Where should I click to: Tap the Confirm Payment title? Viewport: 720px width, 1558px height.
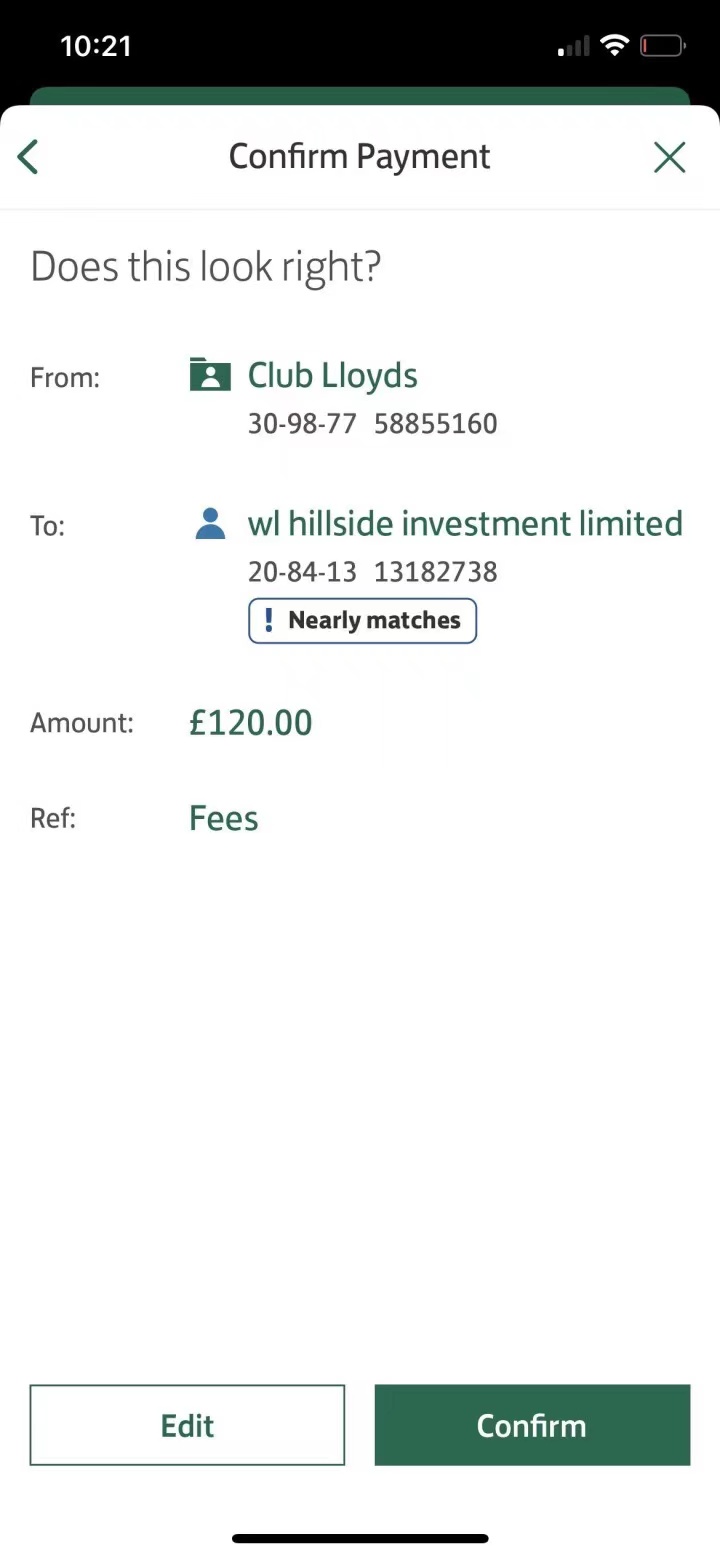coord(360,157)
